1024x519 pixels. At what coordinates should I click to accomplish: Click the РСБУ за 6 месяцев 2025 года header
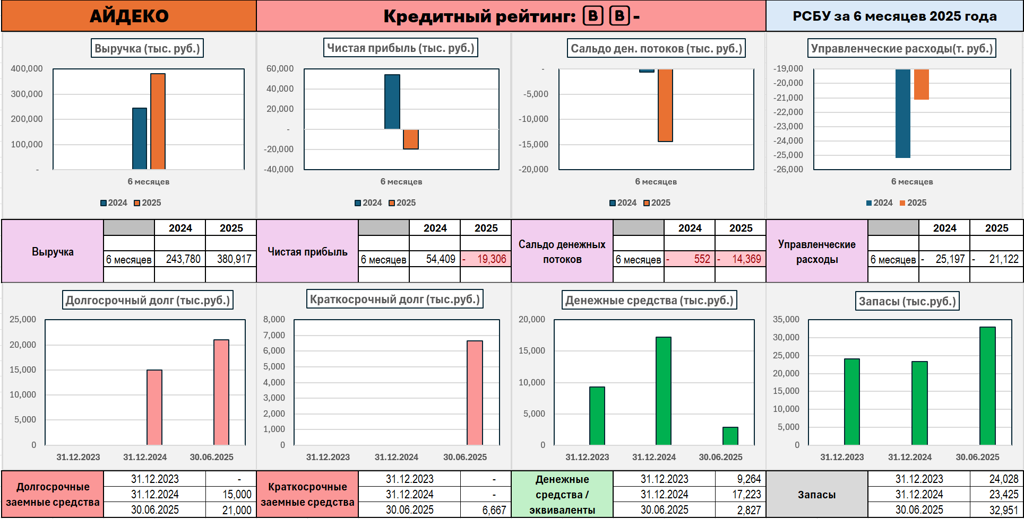[894, 16]
